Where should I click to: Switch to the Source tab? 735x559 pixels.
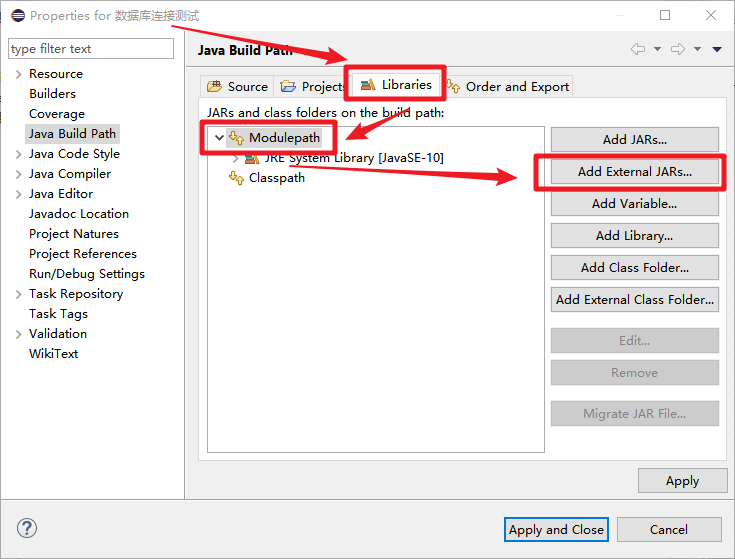[x=237, y=86]
